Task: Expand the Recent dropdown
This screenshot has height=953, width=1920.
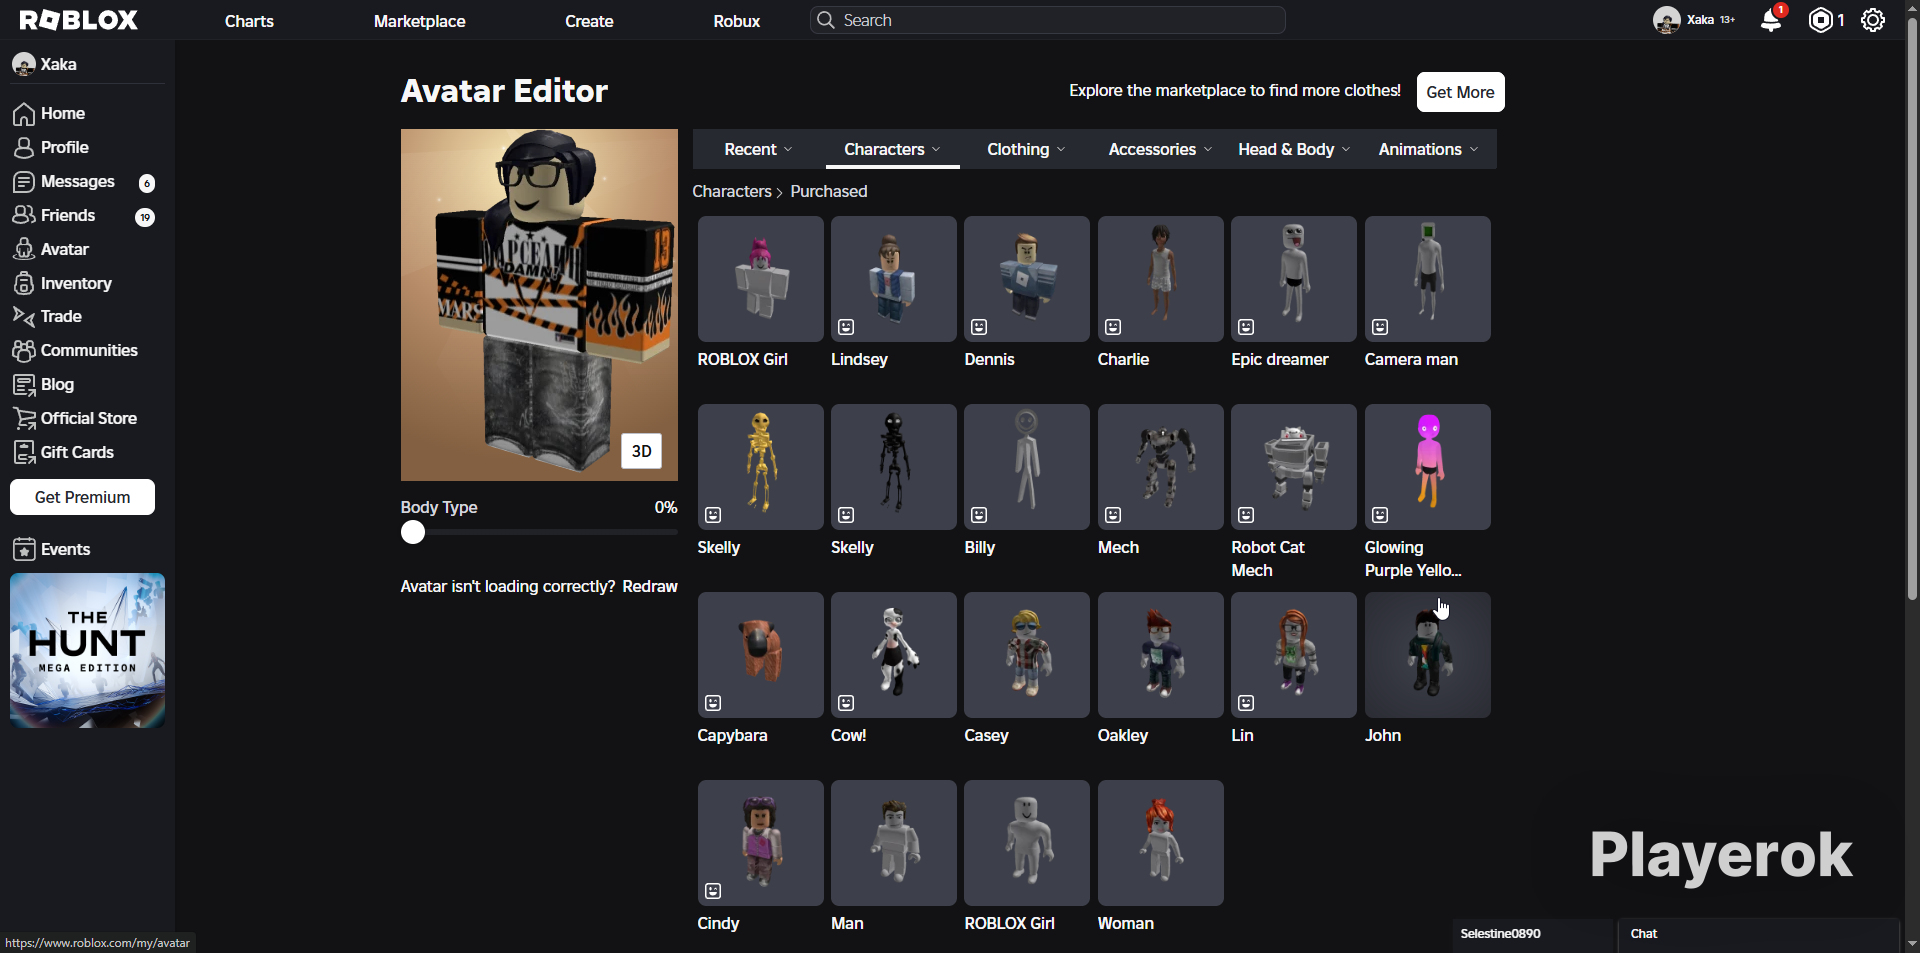Action: (759, 149)
